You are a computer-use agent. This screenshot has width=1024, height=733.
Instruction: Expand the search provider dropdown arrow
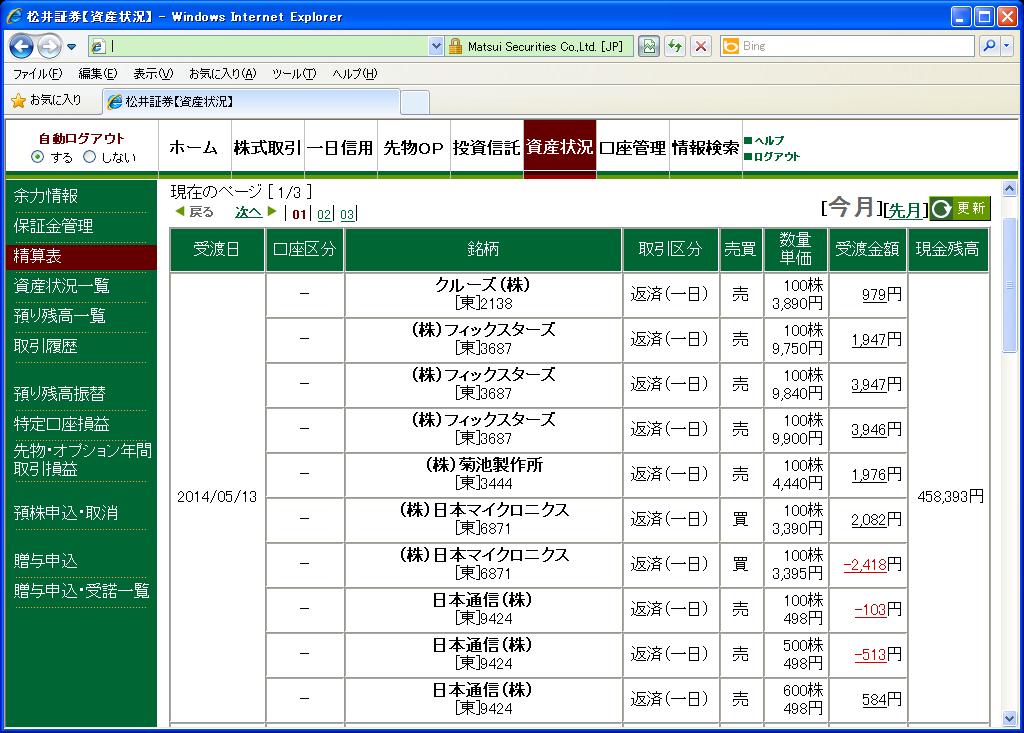[1004, 46]
